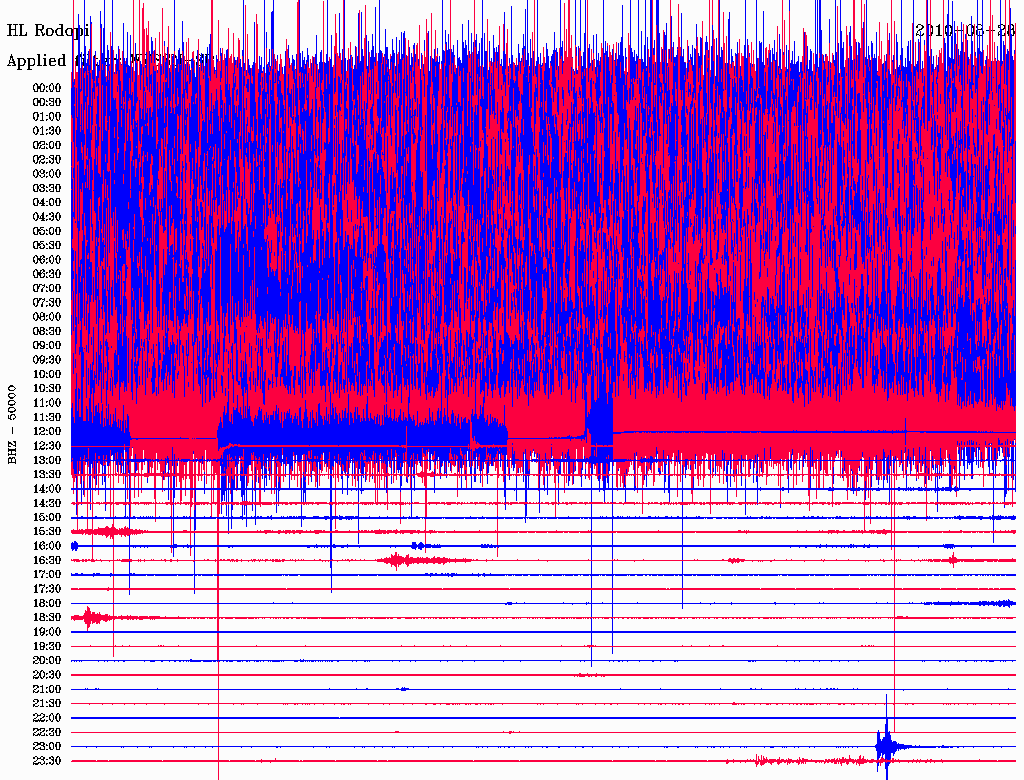Click the small blue event on the 21:00 trace
The image size is (1024, 780).
coord(404,689)
